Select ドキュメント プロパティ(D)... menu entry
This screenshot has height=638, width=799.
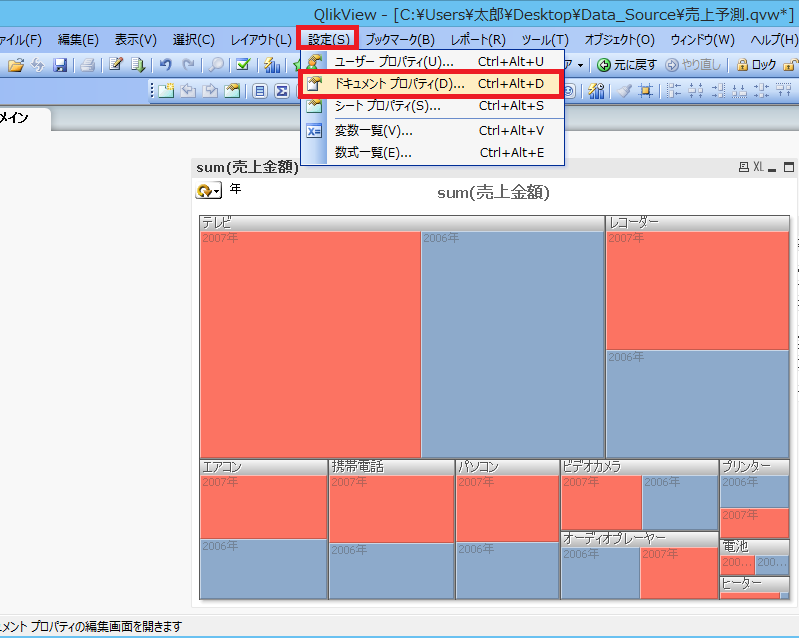point(400,84)
